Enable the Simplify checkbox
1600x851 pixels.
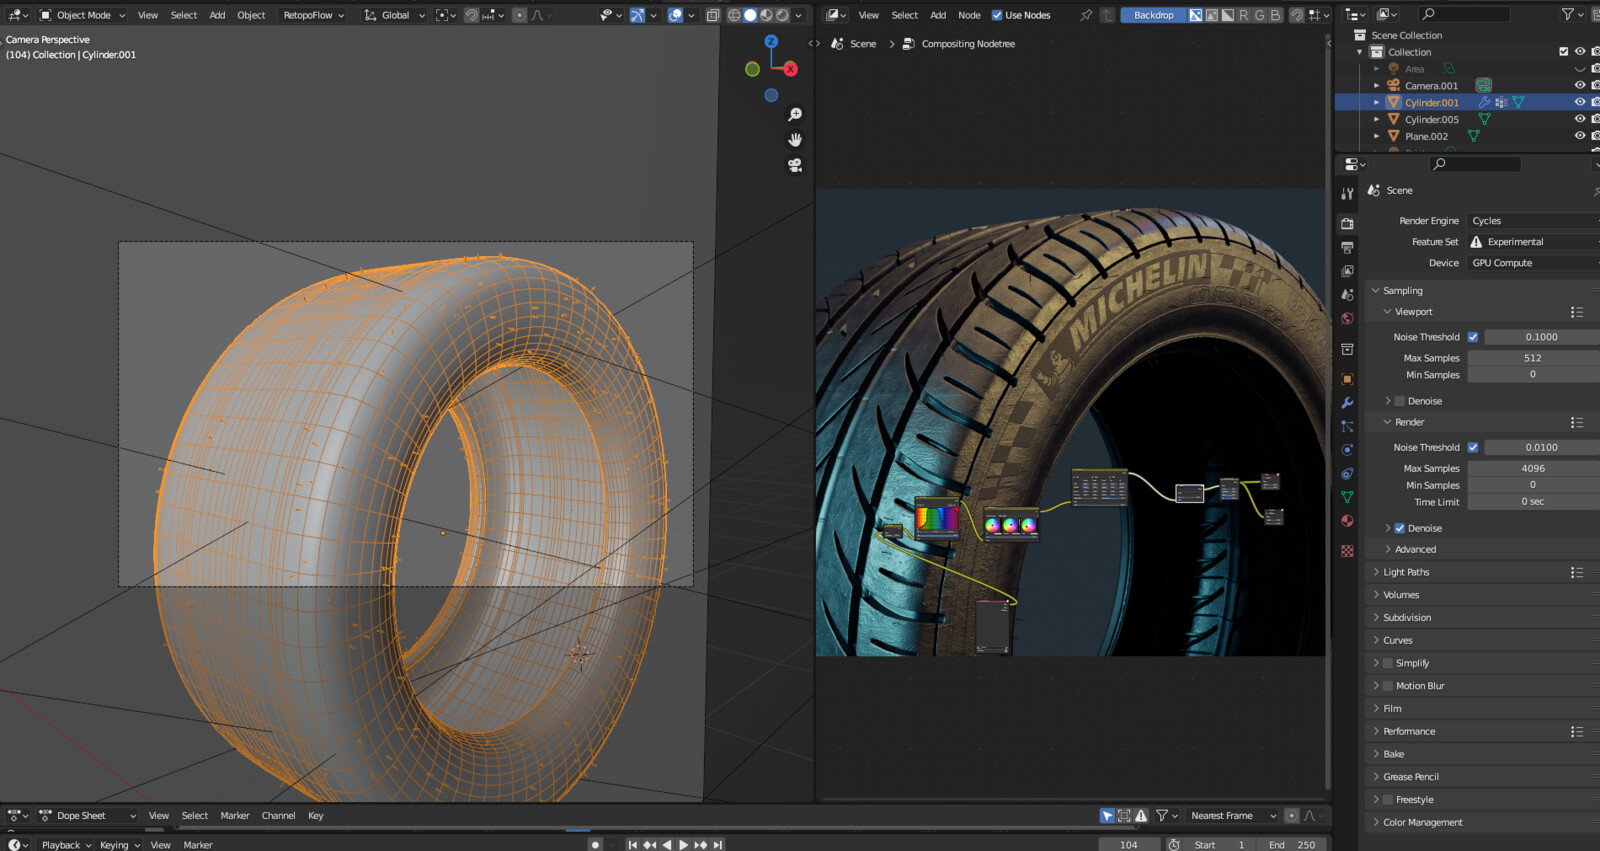pos(1388,663)
